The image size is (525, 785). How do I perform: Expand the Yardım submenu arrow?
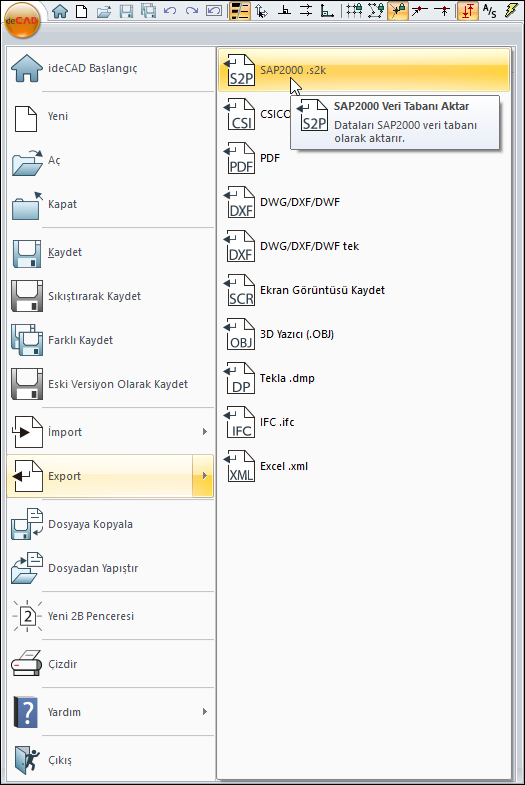click(204, 712)
